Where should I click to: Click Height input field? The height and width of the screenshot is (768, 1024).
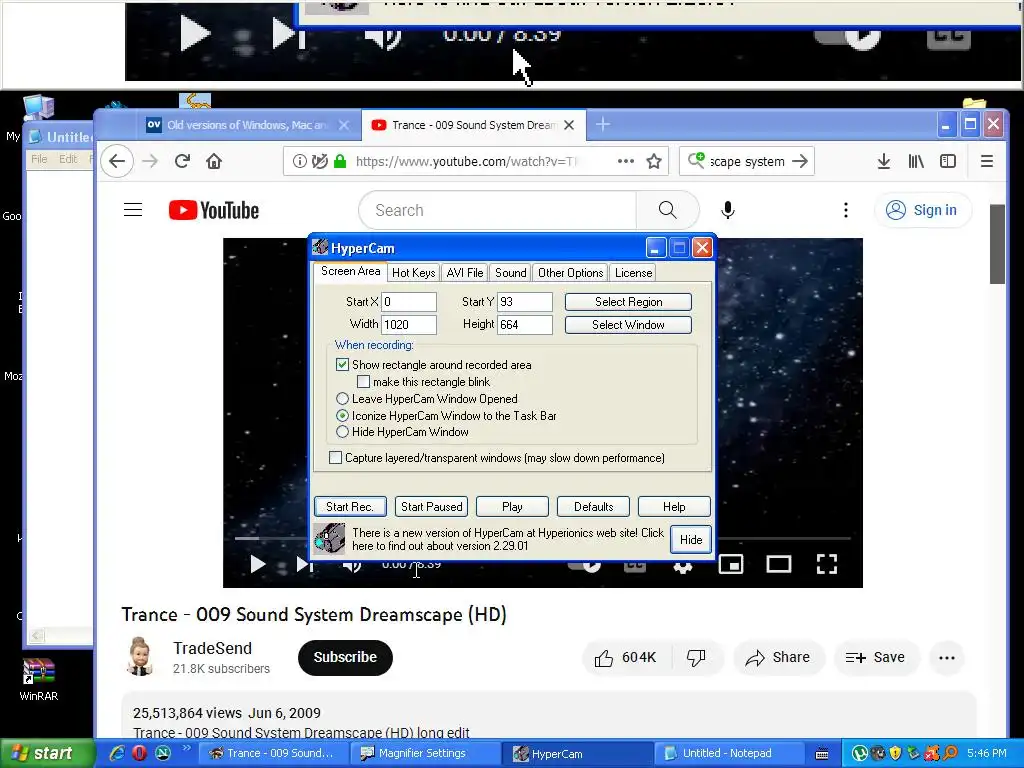tap(524, 325)
